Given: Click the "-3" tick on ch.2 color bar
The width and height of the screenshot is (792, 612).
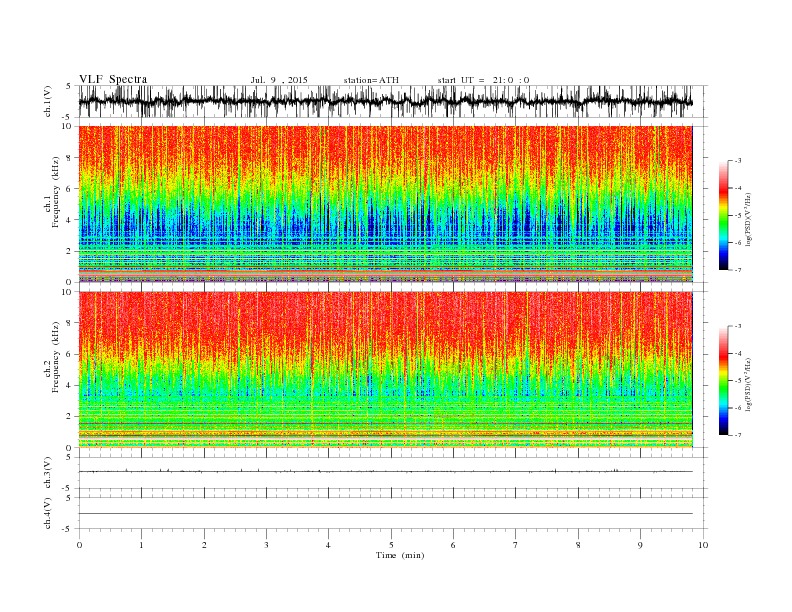Looking at the screenshot, I should (737, 326).
